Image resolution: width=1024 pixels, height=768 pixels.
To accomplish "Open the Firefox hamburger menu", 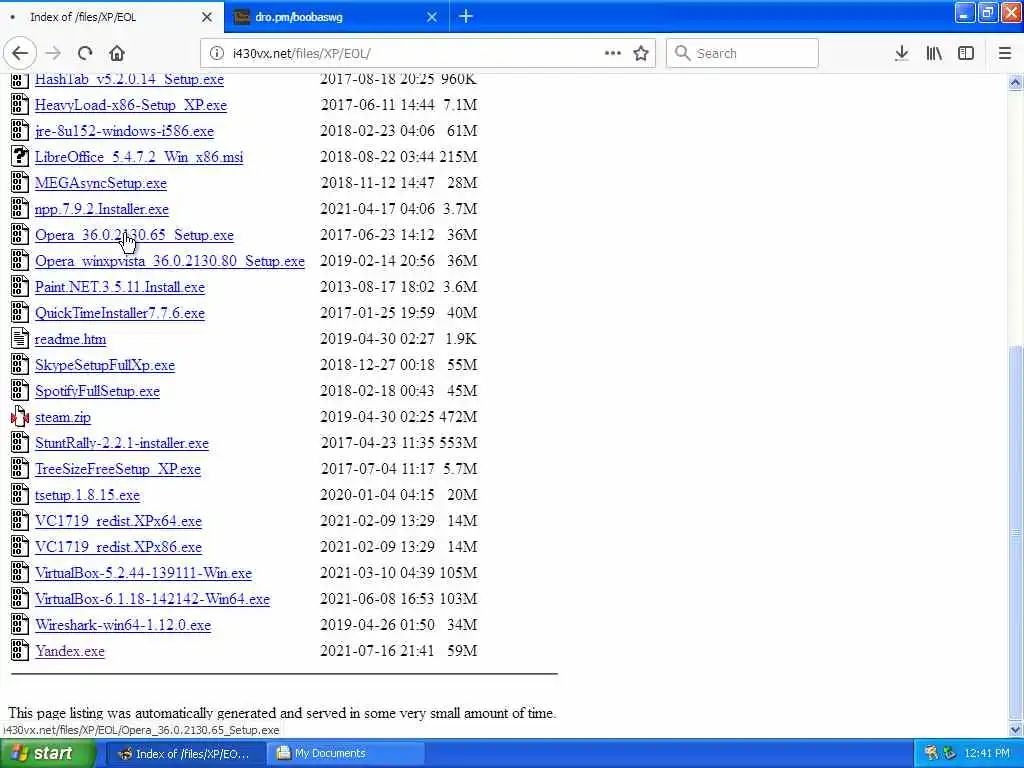I will click(x=1005, y=54).
